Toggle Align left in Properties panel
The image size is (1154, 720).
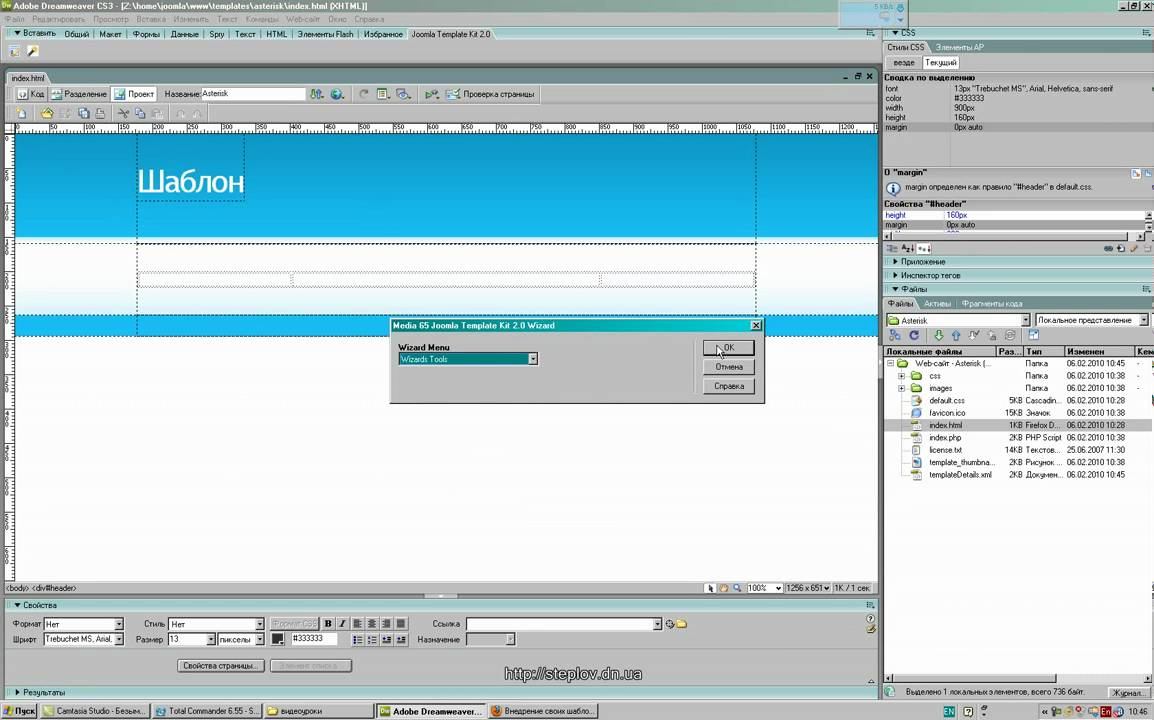(x=358, y=624)
